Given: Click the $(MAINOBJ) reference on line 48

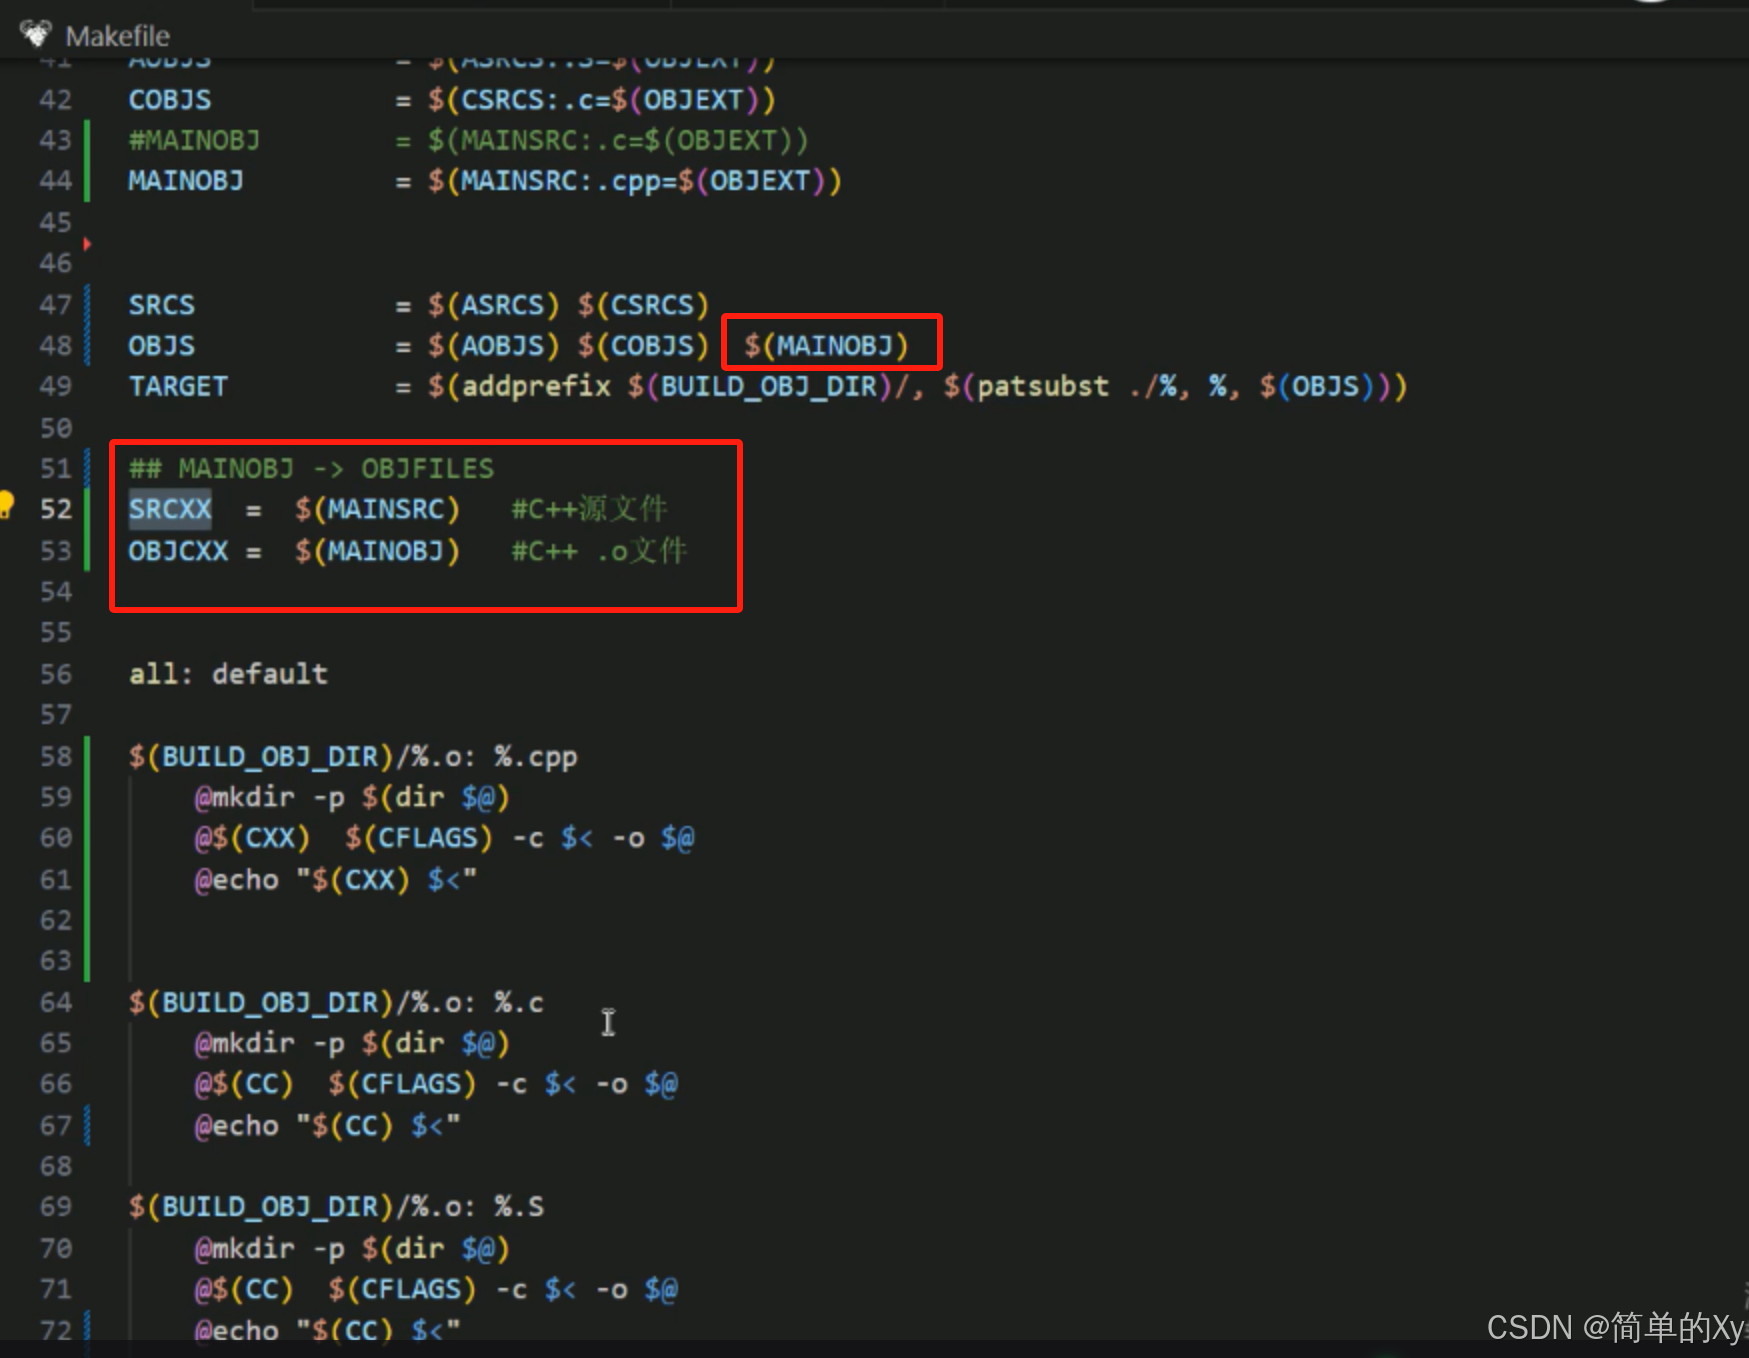Looking at the screenshot, I should 825,344.
